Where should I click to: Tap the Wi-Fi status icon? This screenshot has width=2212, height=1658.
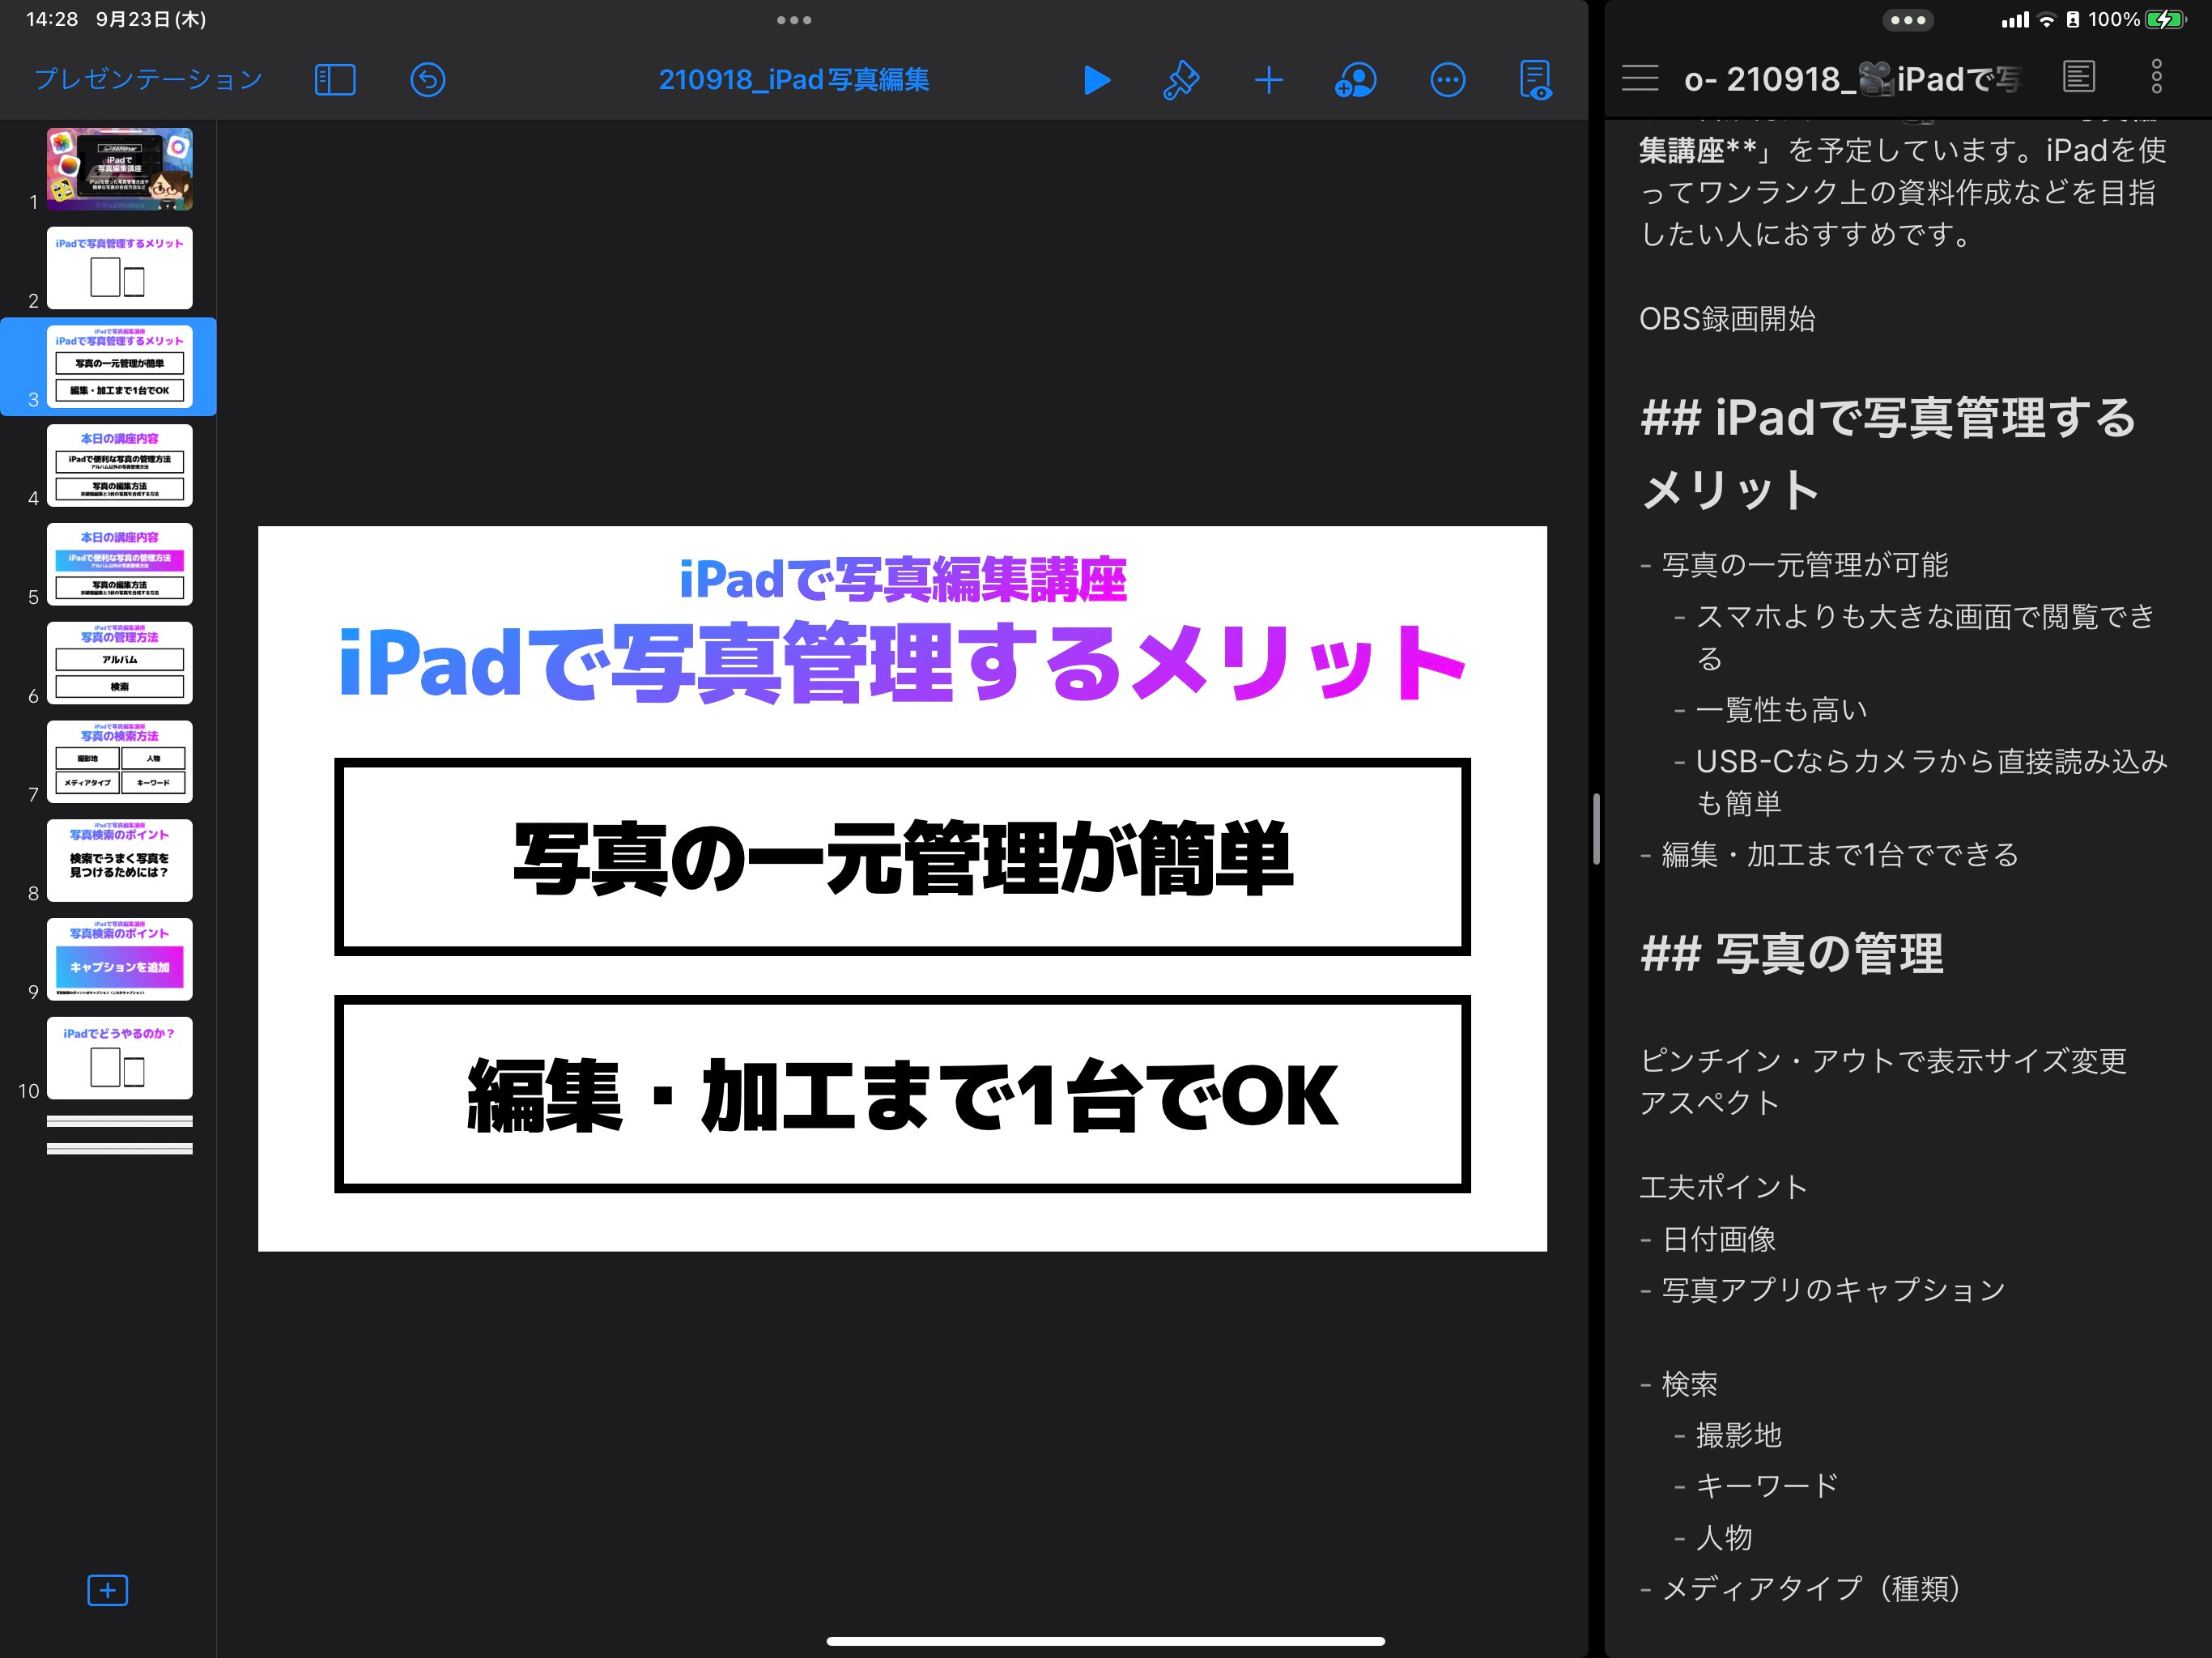point(2046,20)
